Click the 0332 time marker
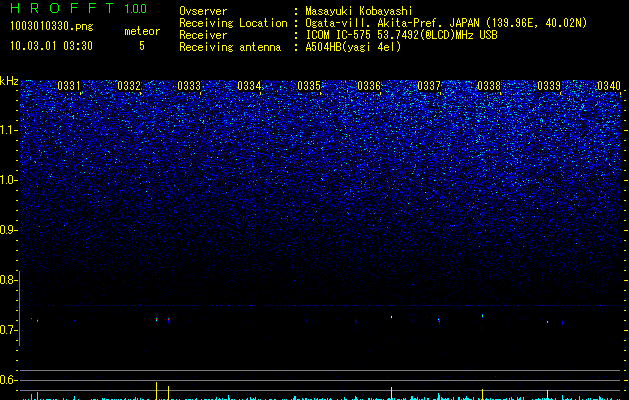Screen dimensions: 629x400 click(x=129, y=86)
